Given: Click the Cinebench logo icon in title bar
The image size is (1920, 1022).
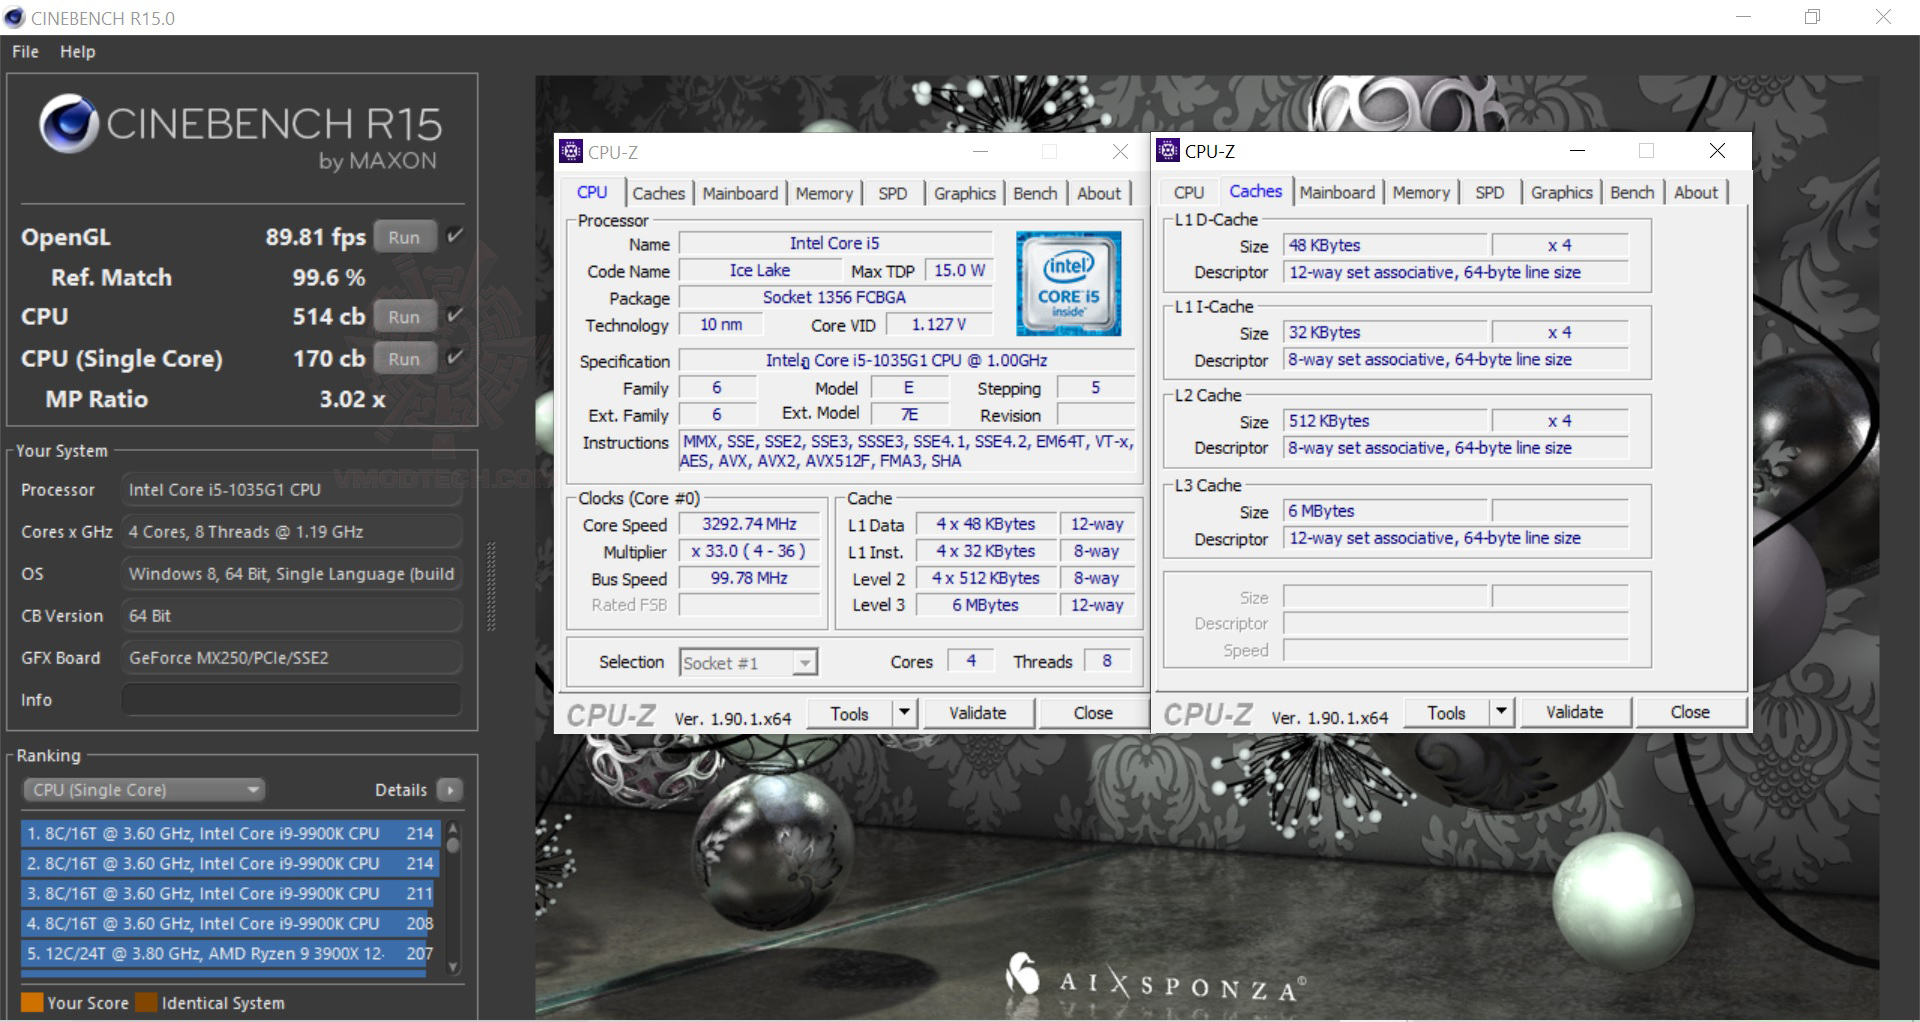Looking at the screenshot, I should [14, 18].
